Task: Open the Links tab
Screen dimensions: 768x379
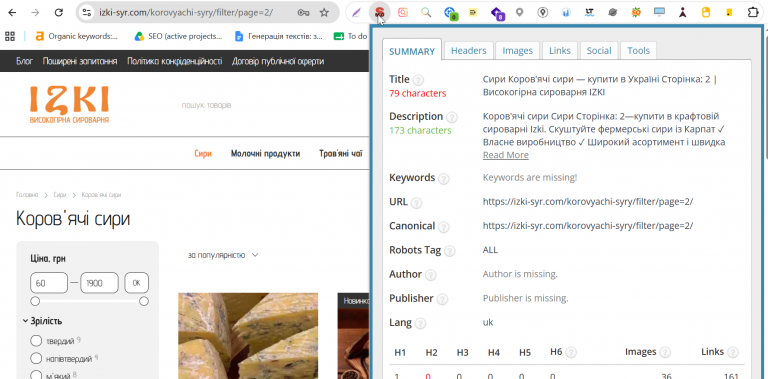Action: coord(560,50)
